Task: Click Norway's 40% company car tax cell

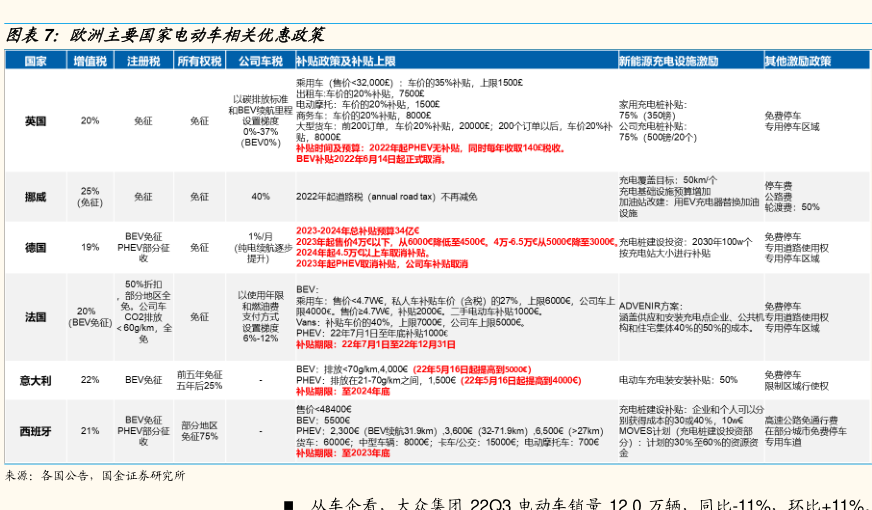Action: click(260, 196)
